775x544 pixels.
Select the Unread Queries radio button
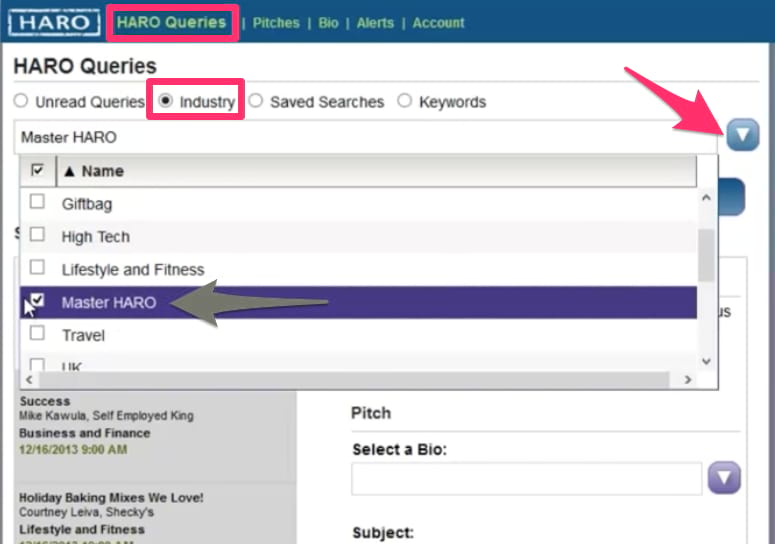click(x=21, y=101)
